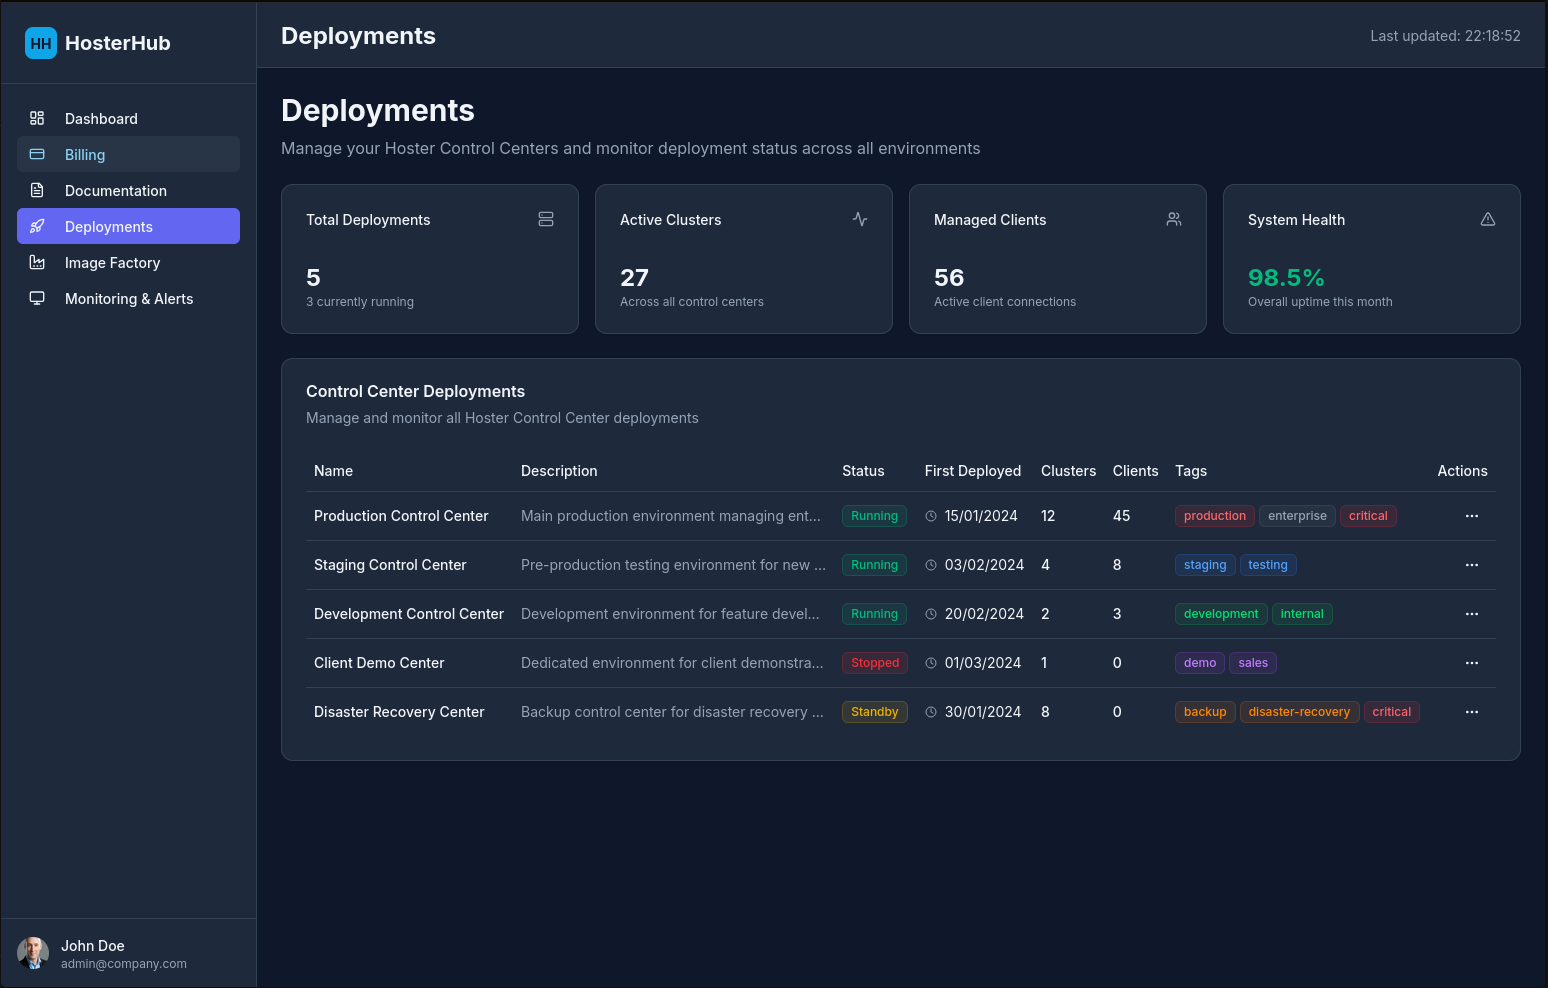The image size is (1548, 988).
Task: Switch to Monitoring & Alerts section
Action: [x=129, y=298]
